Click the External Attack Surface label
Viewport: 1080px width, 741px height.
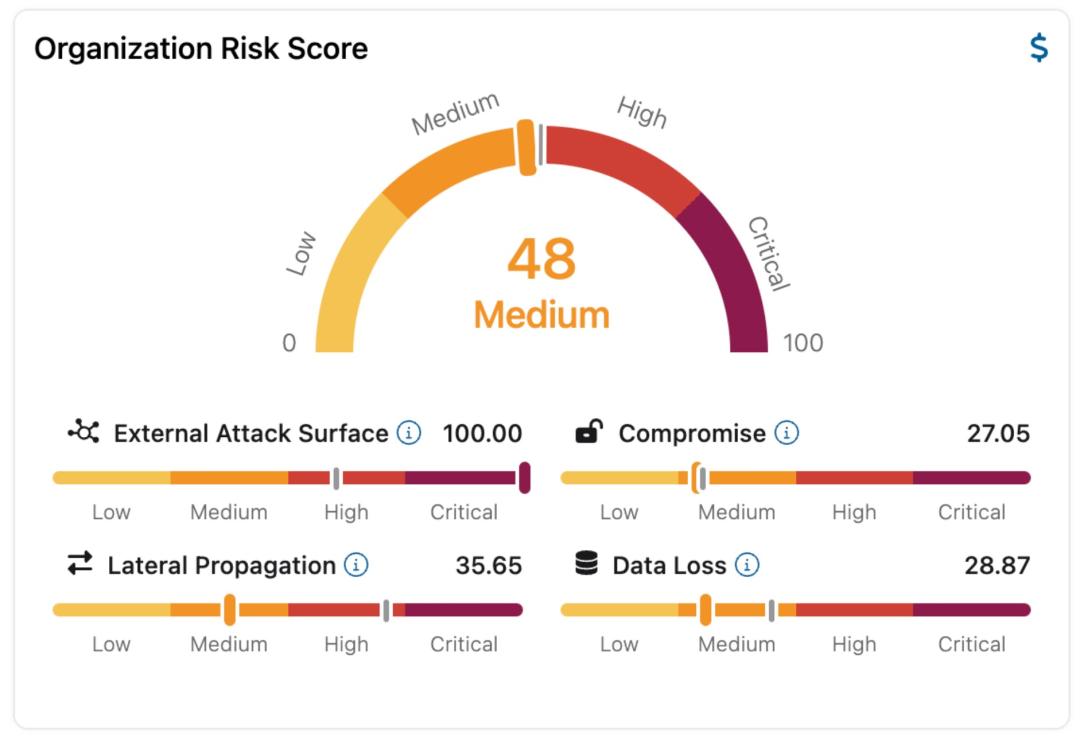point(250,433)
